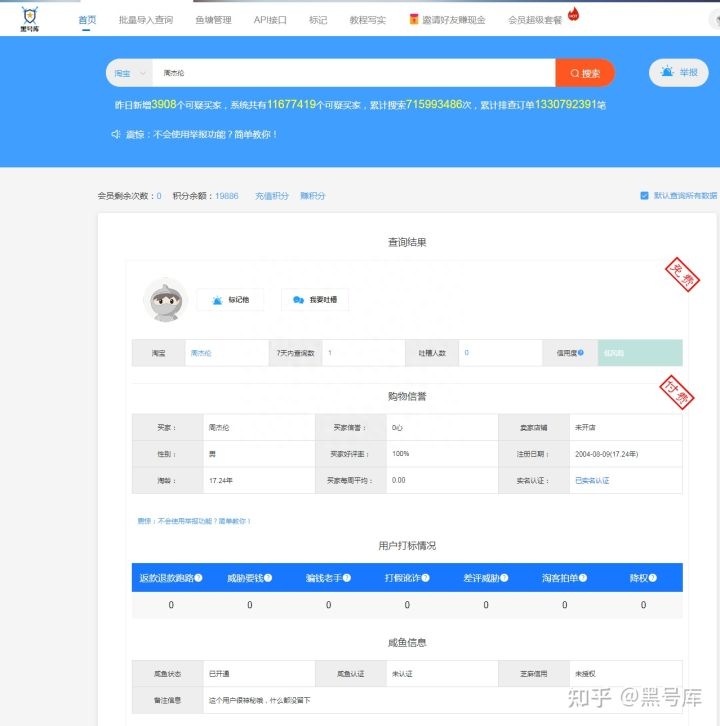720x726 pixels.
Task: Click the 淘客拍单 help icon
Action: [x=582, y=578]
